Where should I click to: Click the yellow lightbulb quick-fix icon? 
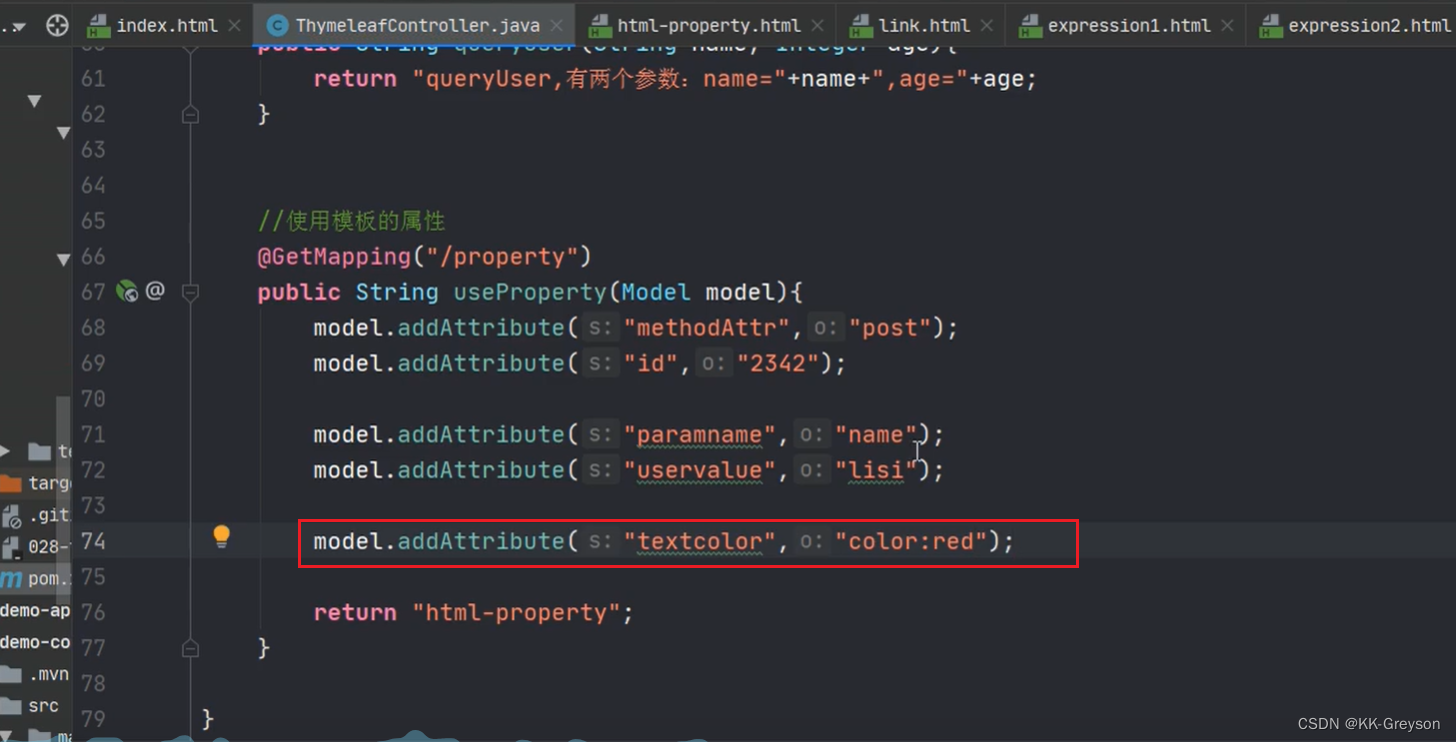222,537
